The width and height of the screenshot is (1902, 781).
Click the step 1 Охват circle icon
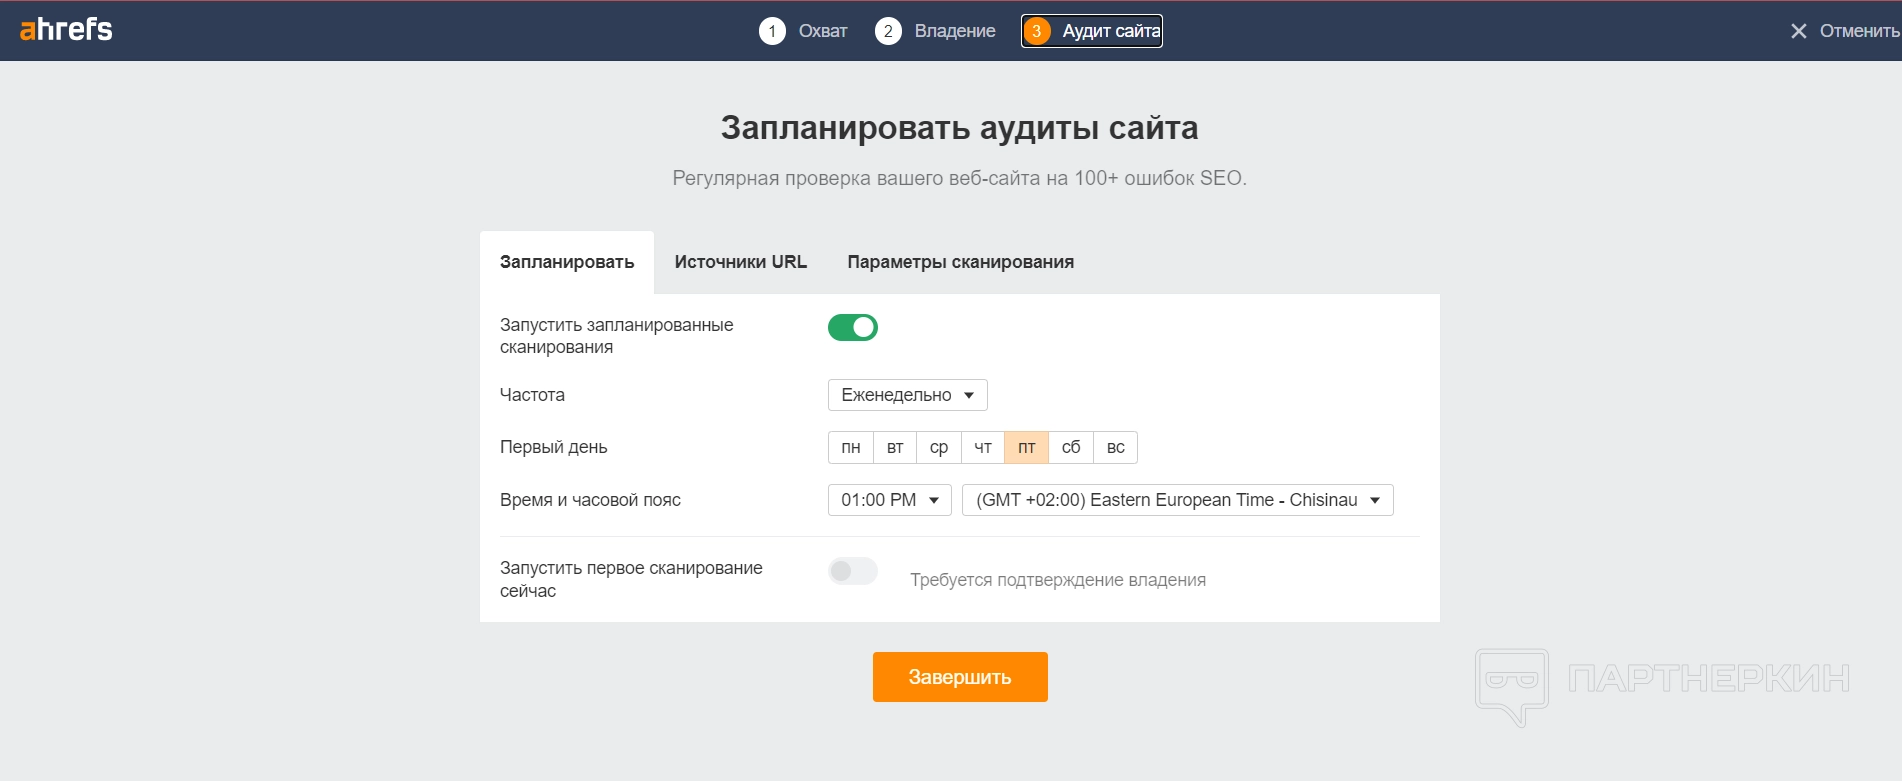(x=772, y=31)
